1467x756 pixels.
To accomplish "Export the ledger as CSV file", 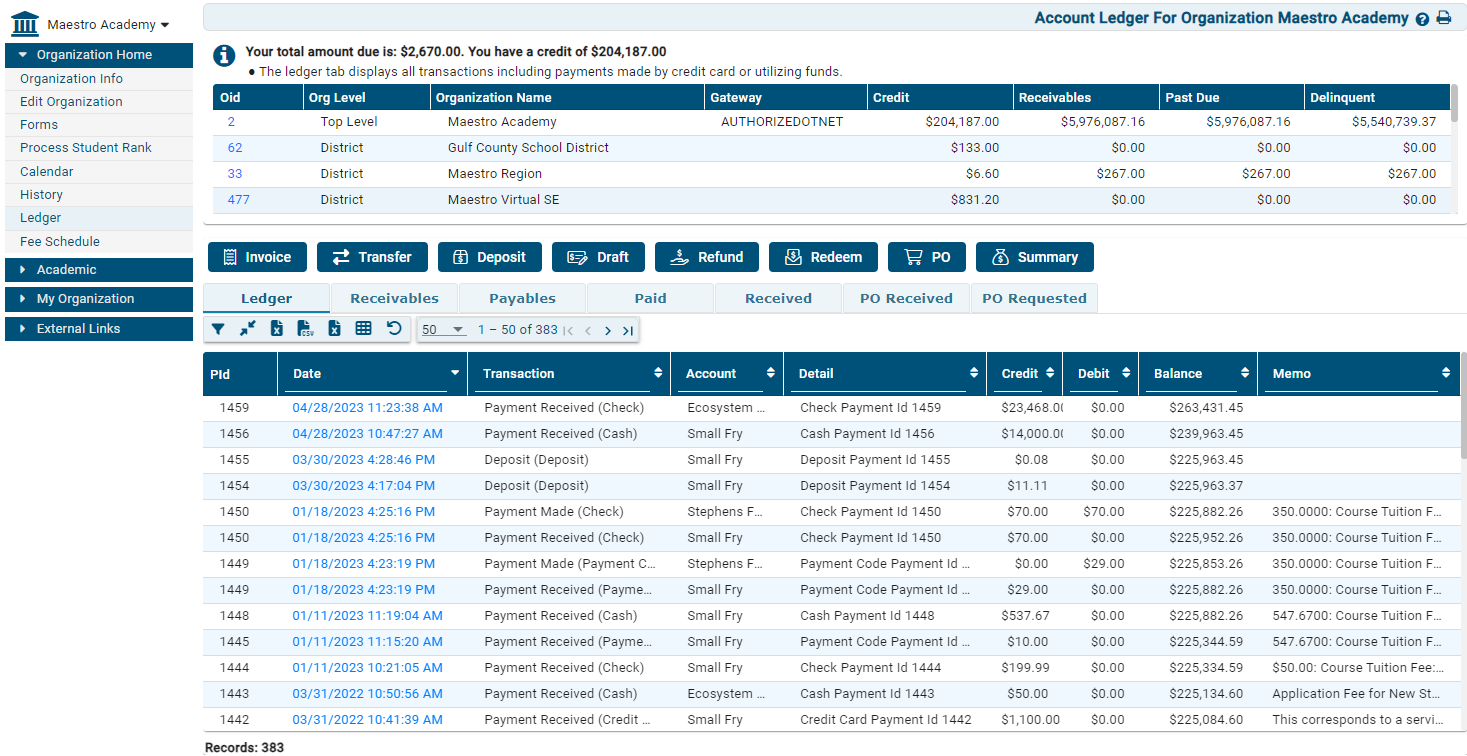I will click(306, 329).
